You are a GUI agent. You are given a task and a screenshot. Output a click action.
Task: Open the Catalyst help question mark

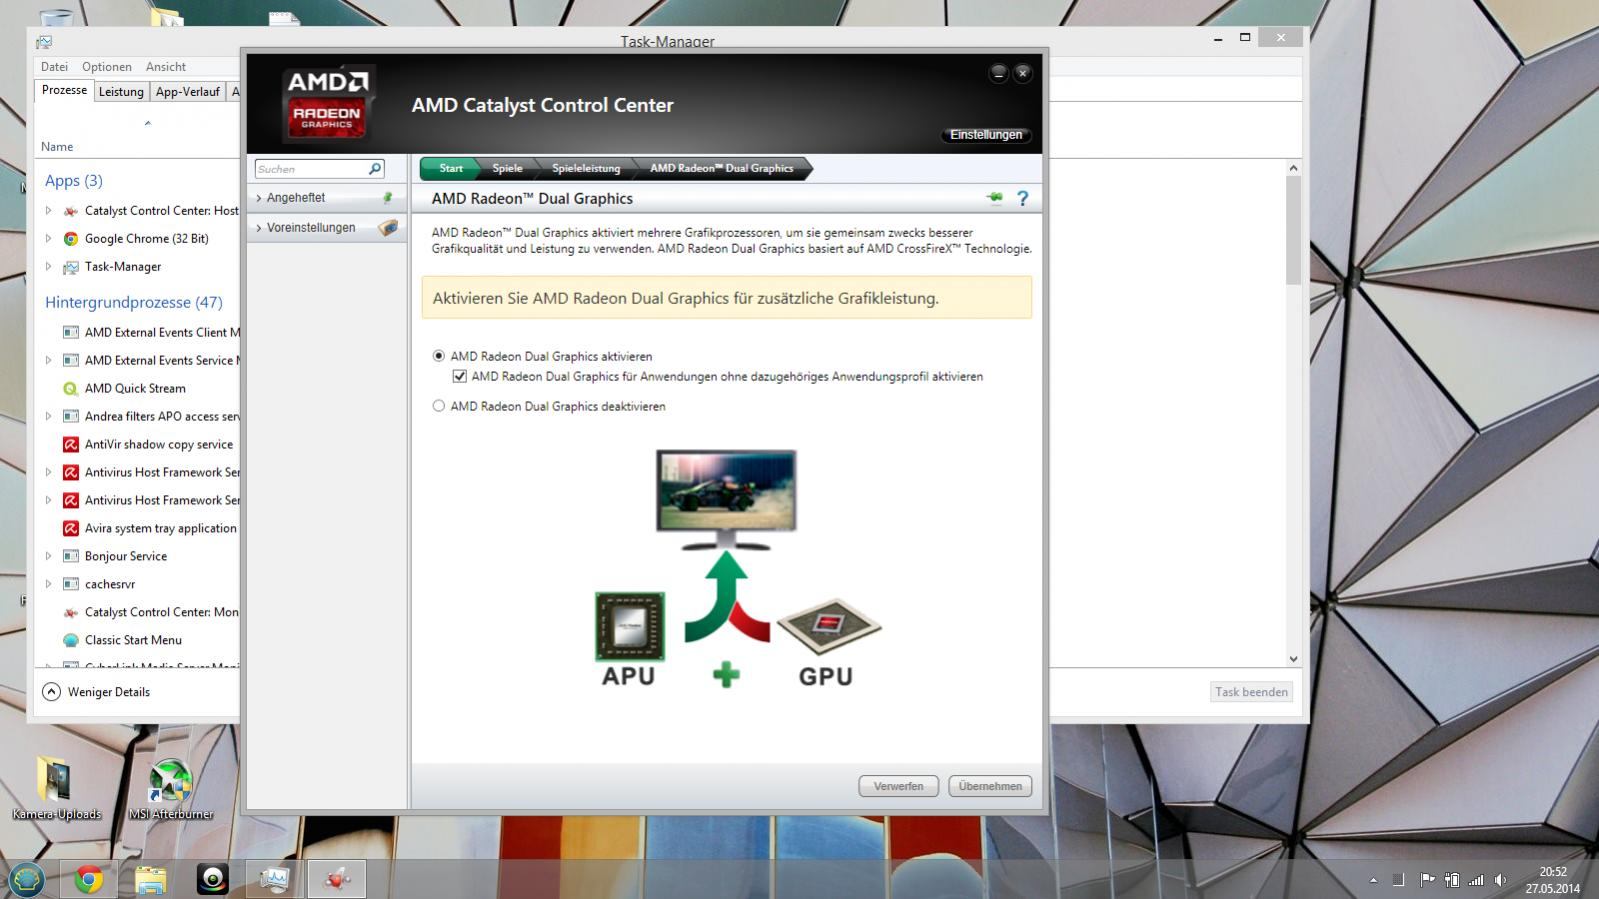pyautogui.click(x=1022, y=198)
